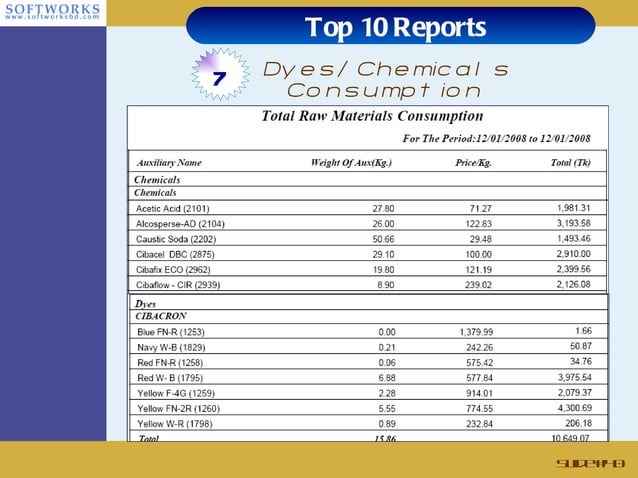
Task: Click the number 7 starburst badge
Action: point(220,74)
